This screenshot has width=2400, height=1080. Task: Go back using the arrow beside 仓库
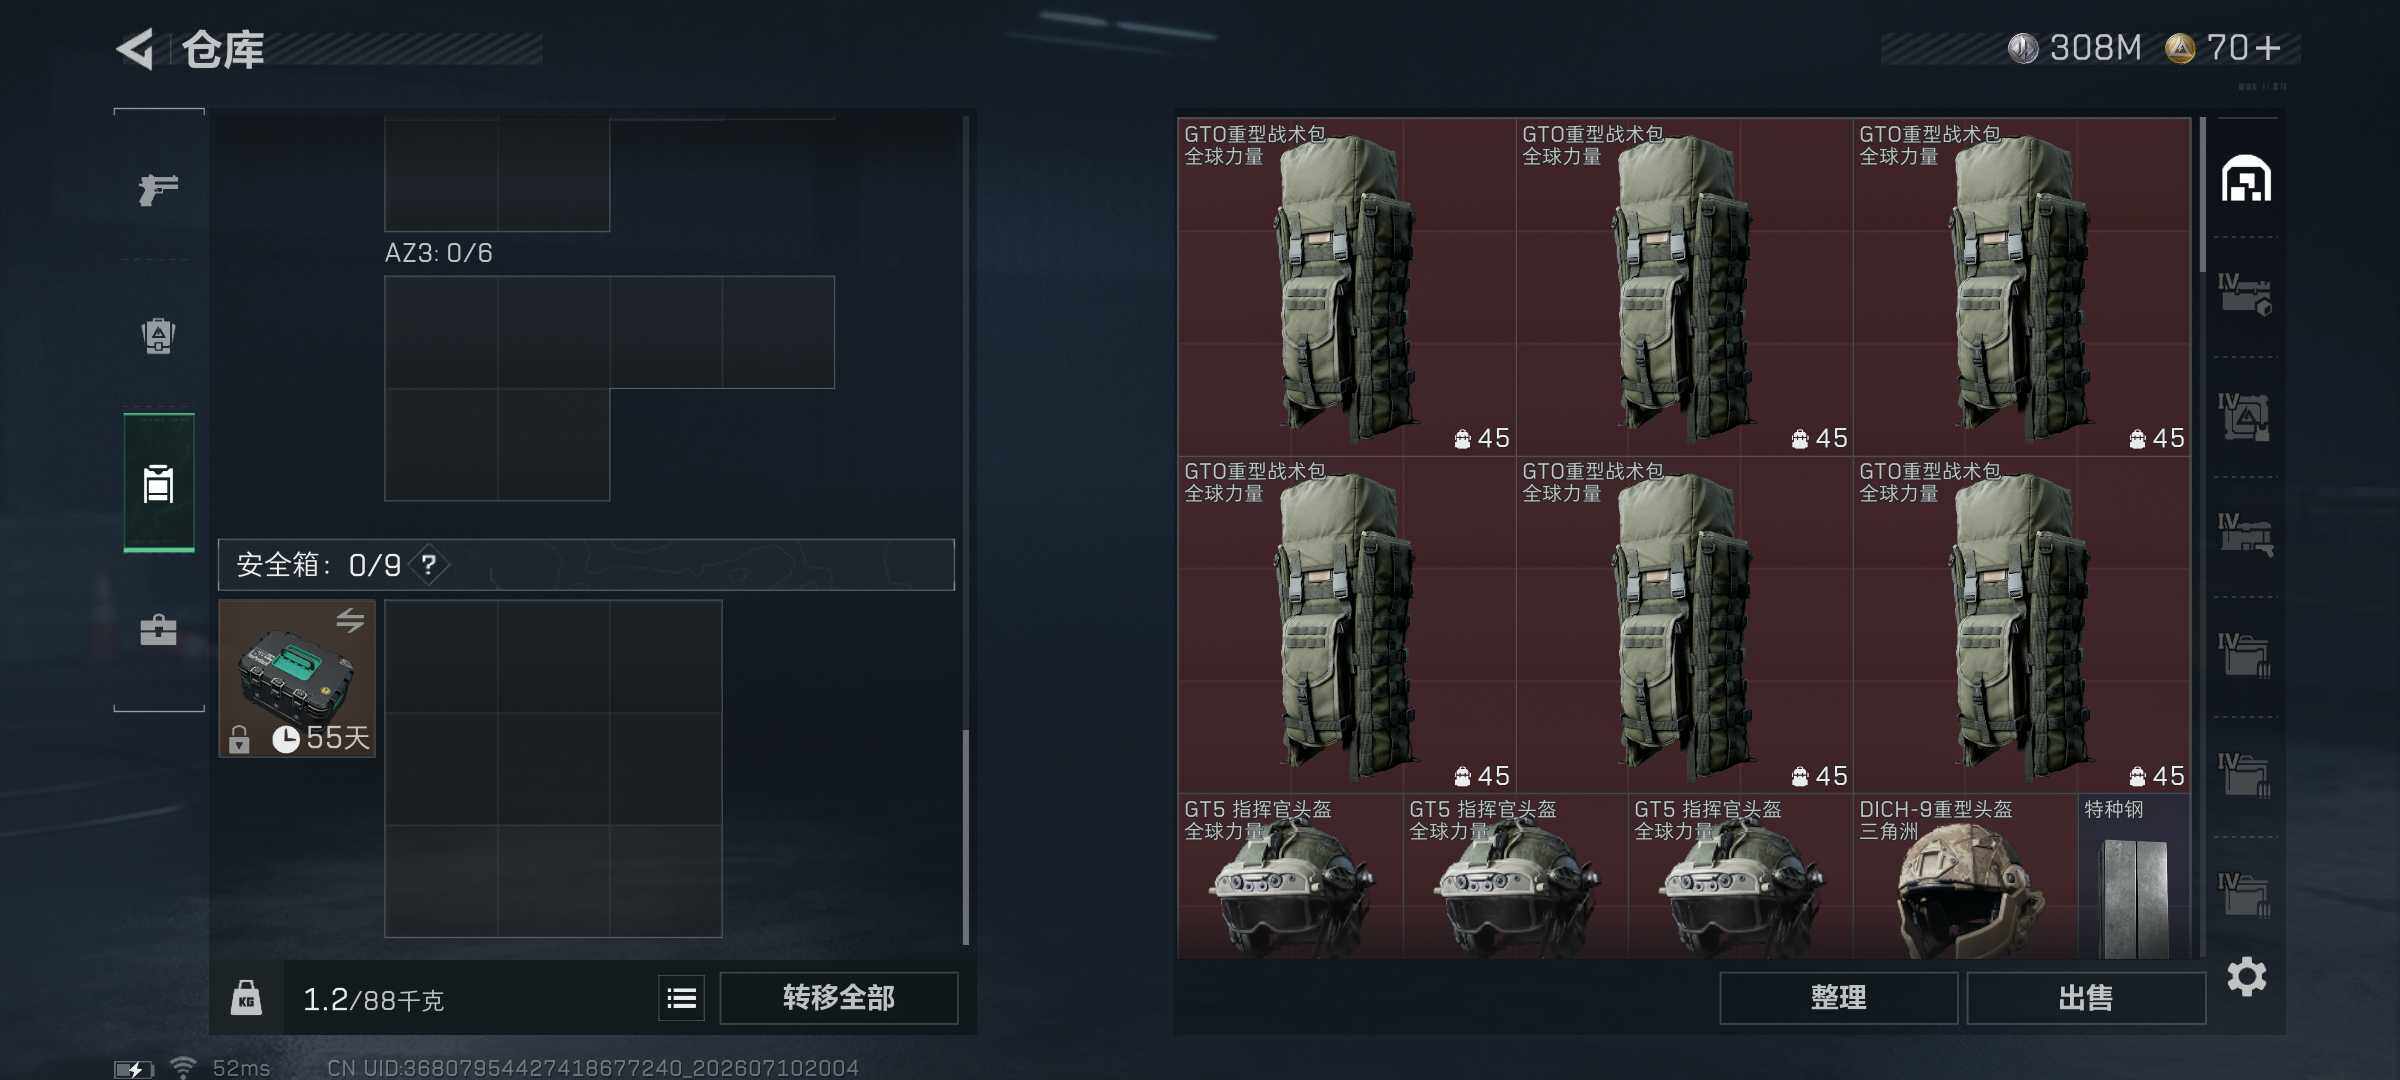[x=136, y=48]
